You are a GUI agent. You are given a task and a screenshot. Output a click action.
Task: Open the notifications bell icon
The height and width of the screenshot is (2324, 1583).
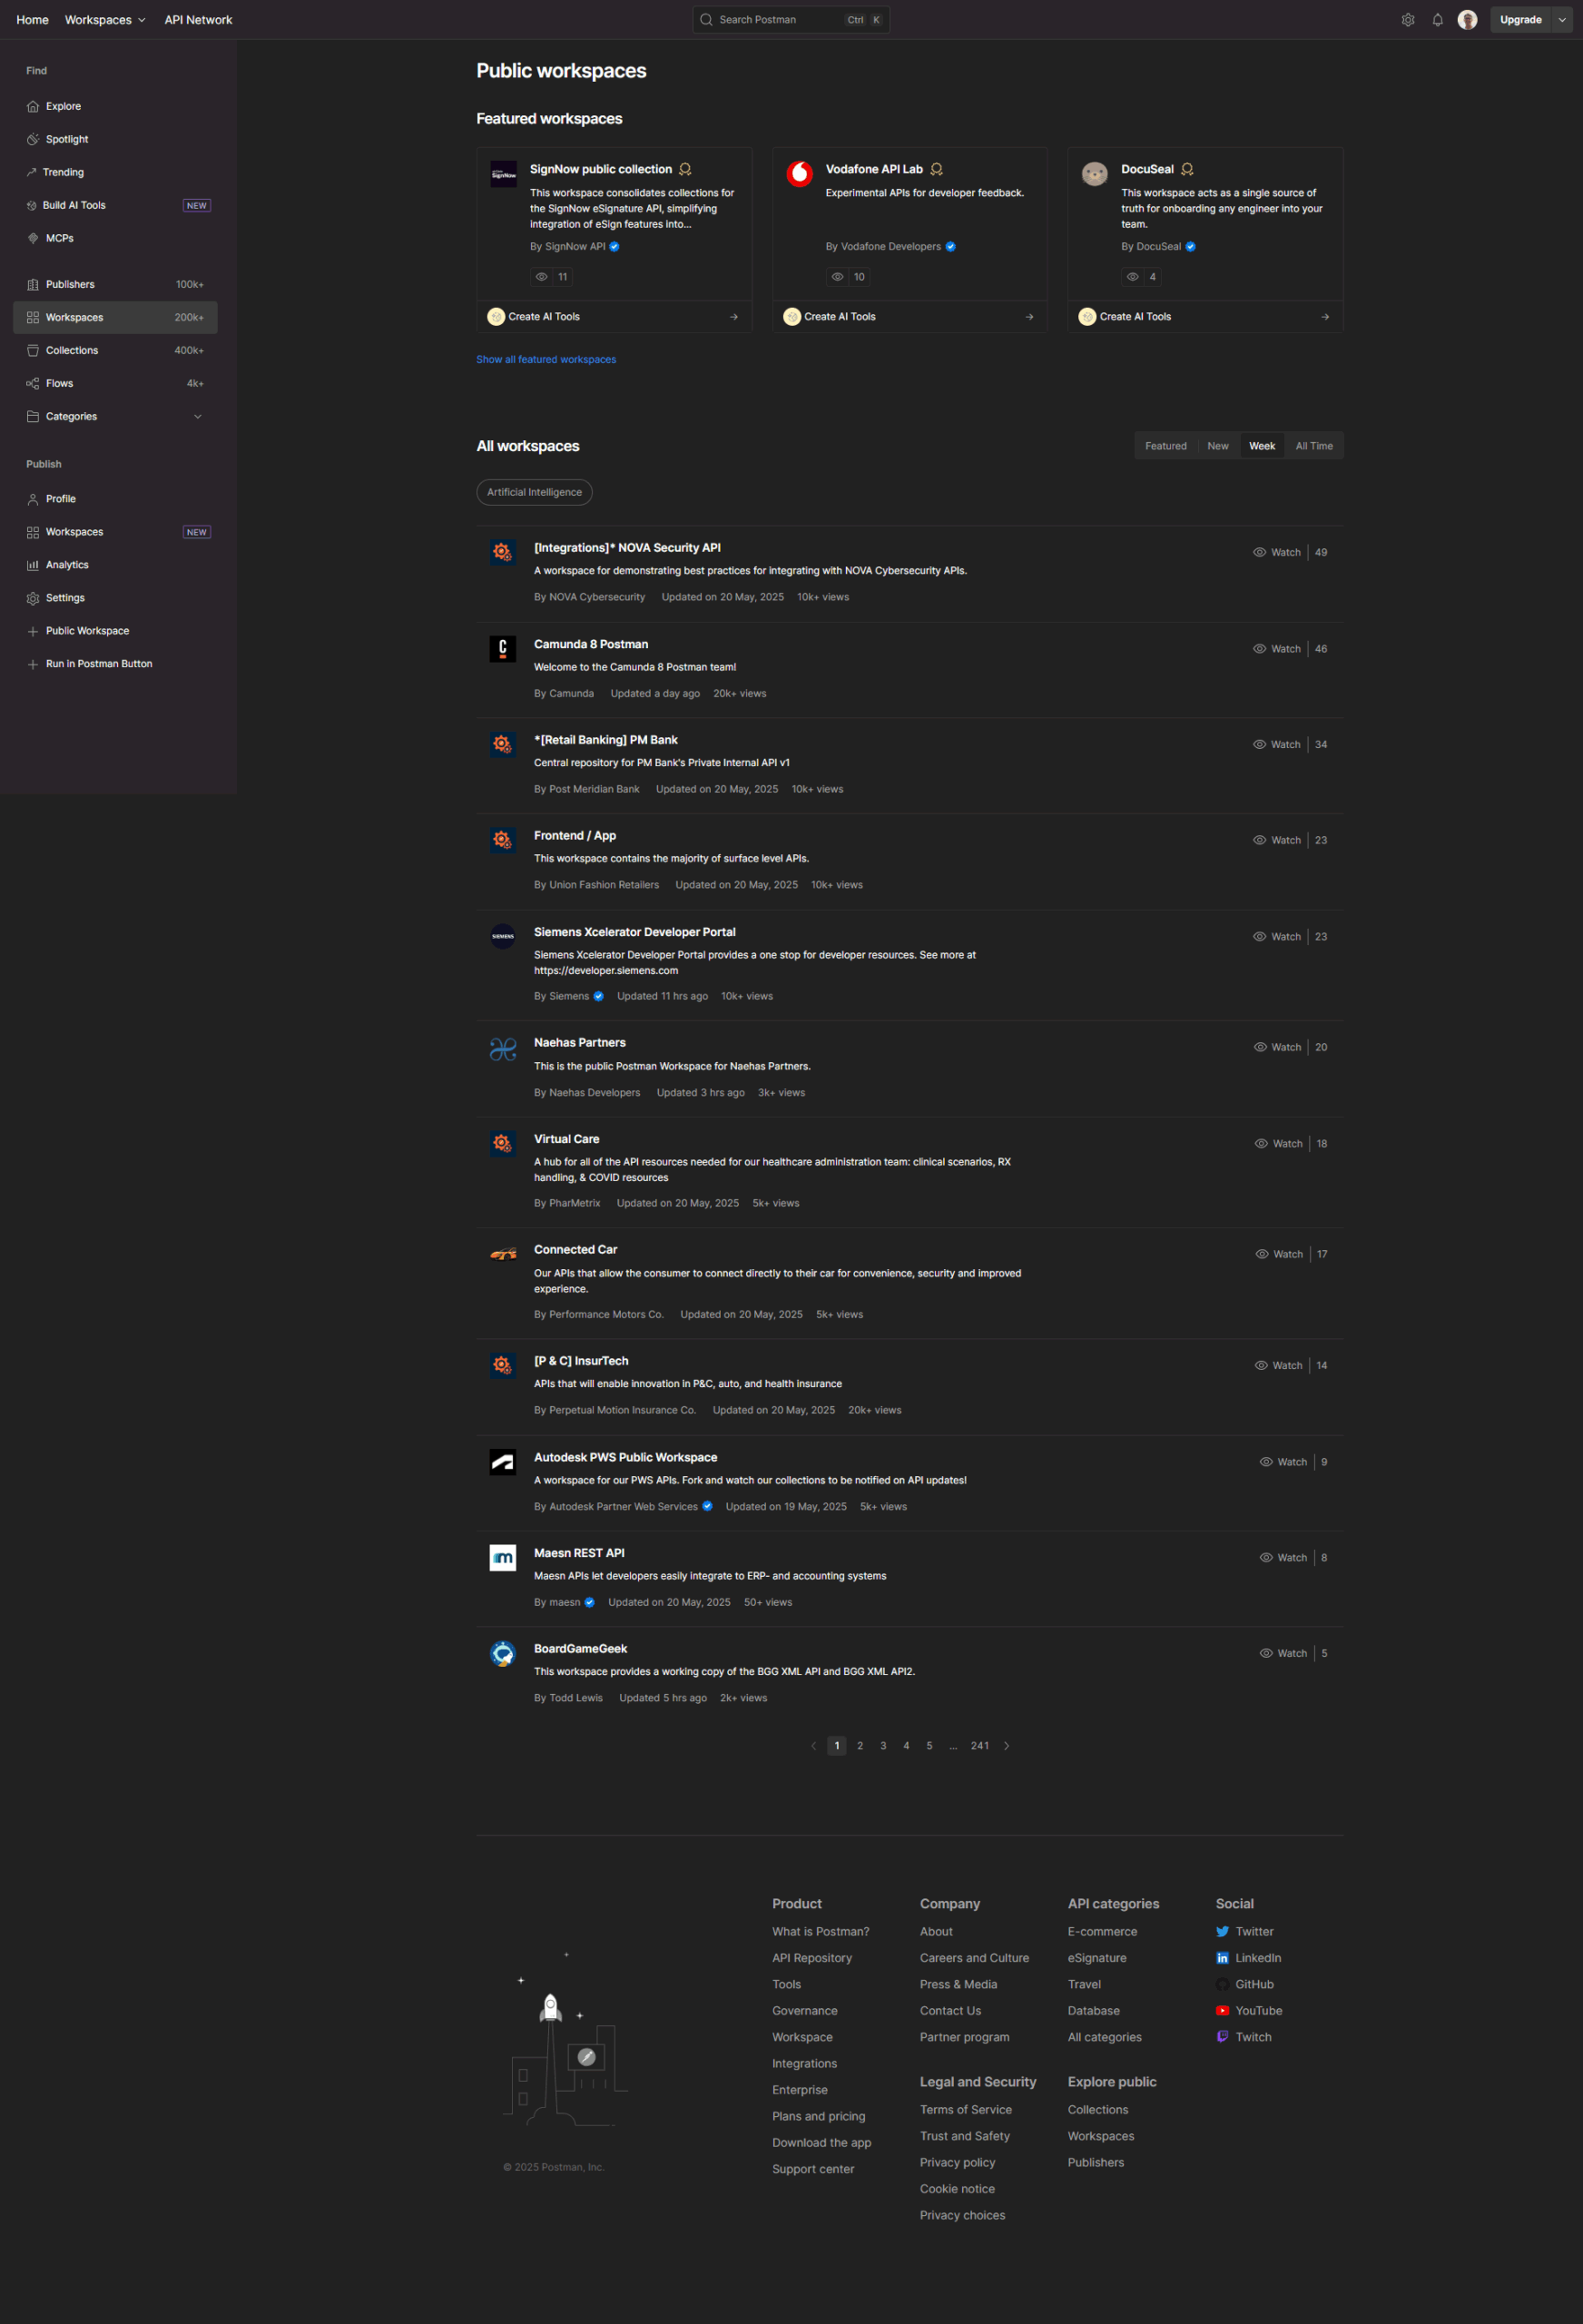(1437, 20)
